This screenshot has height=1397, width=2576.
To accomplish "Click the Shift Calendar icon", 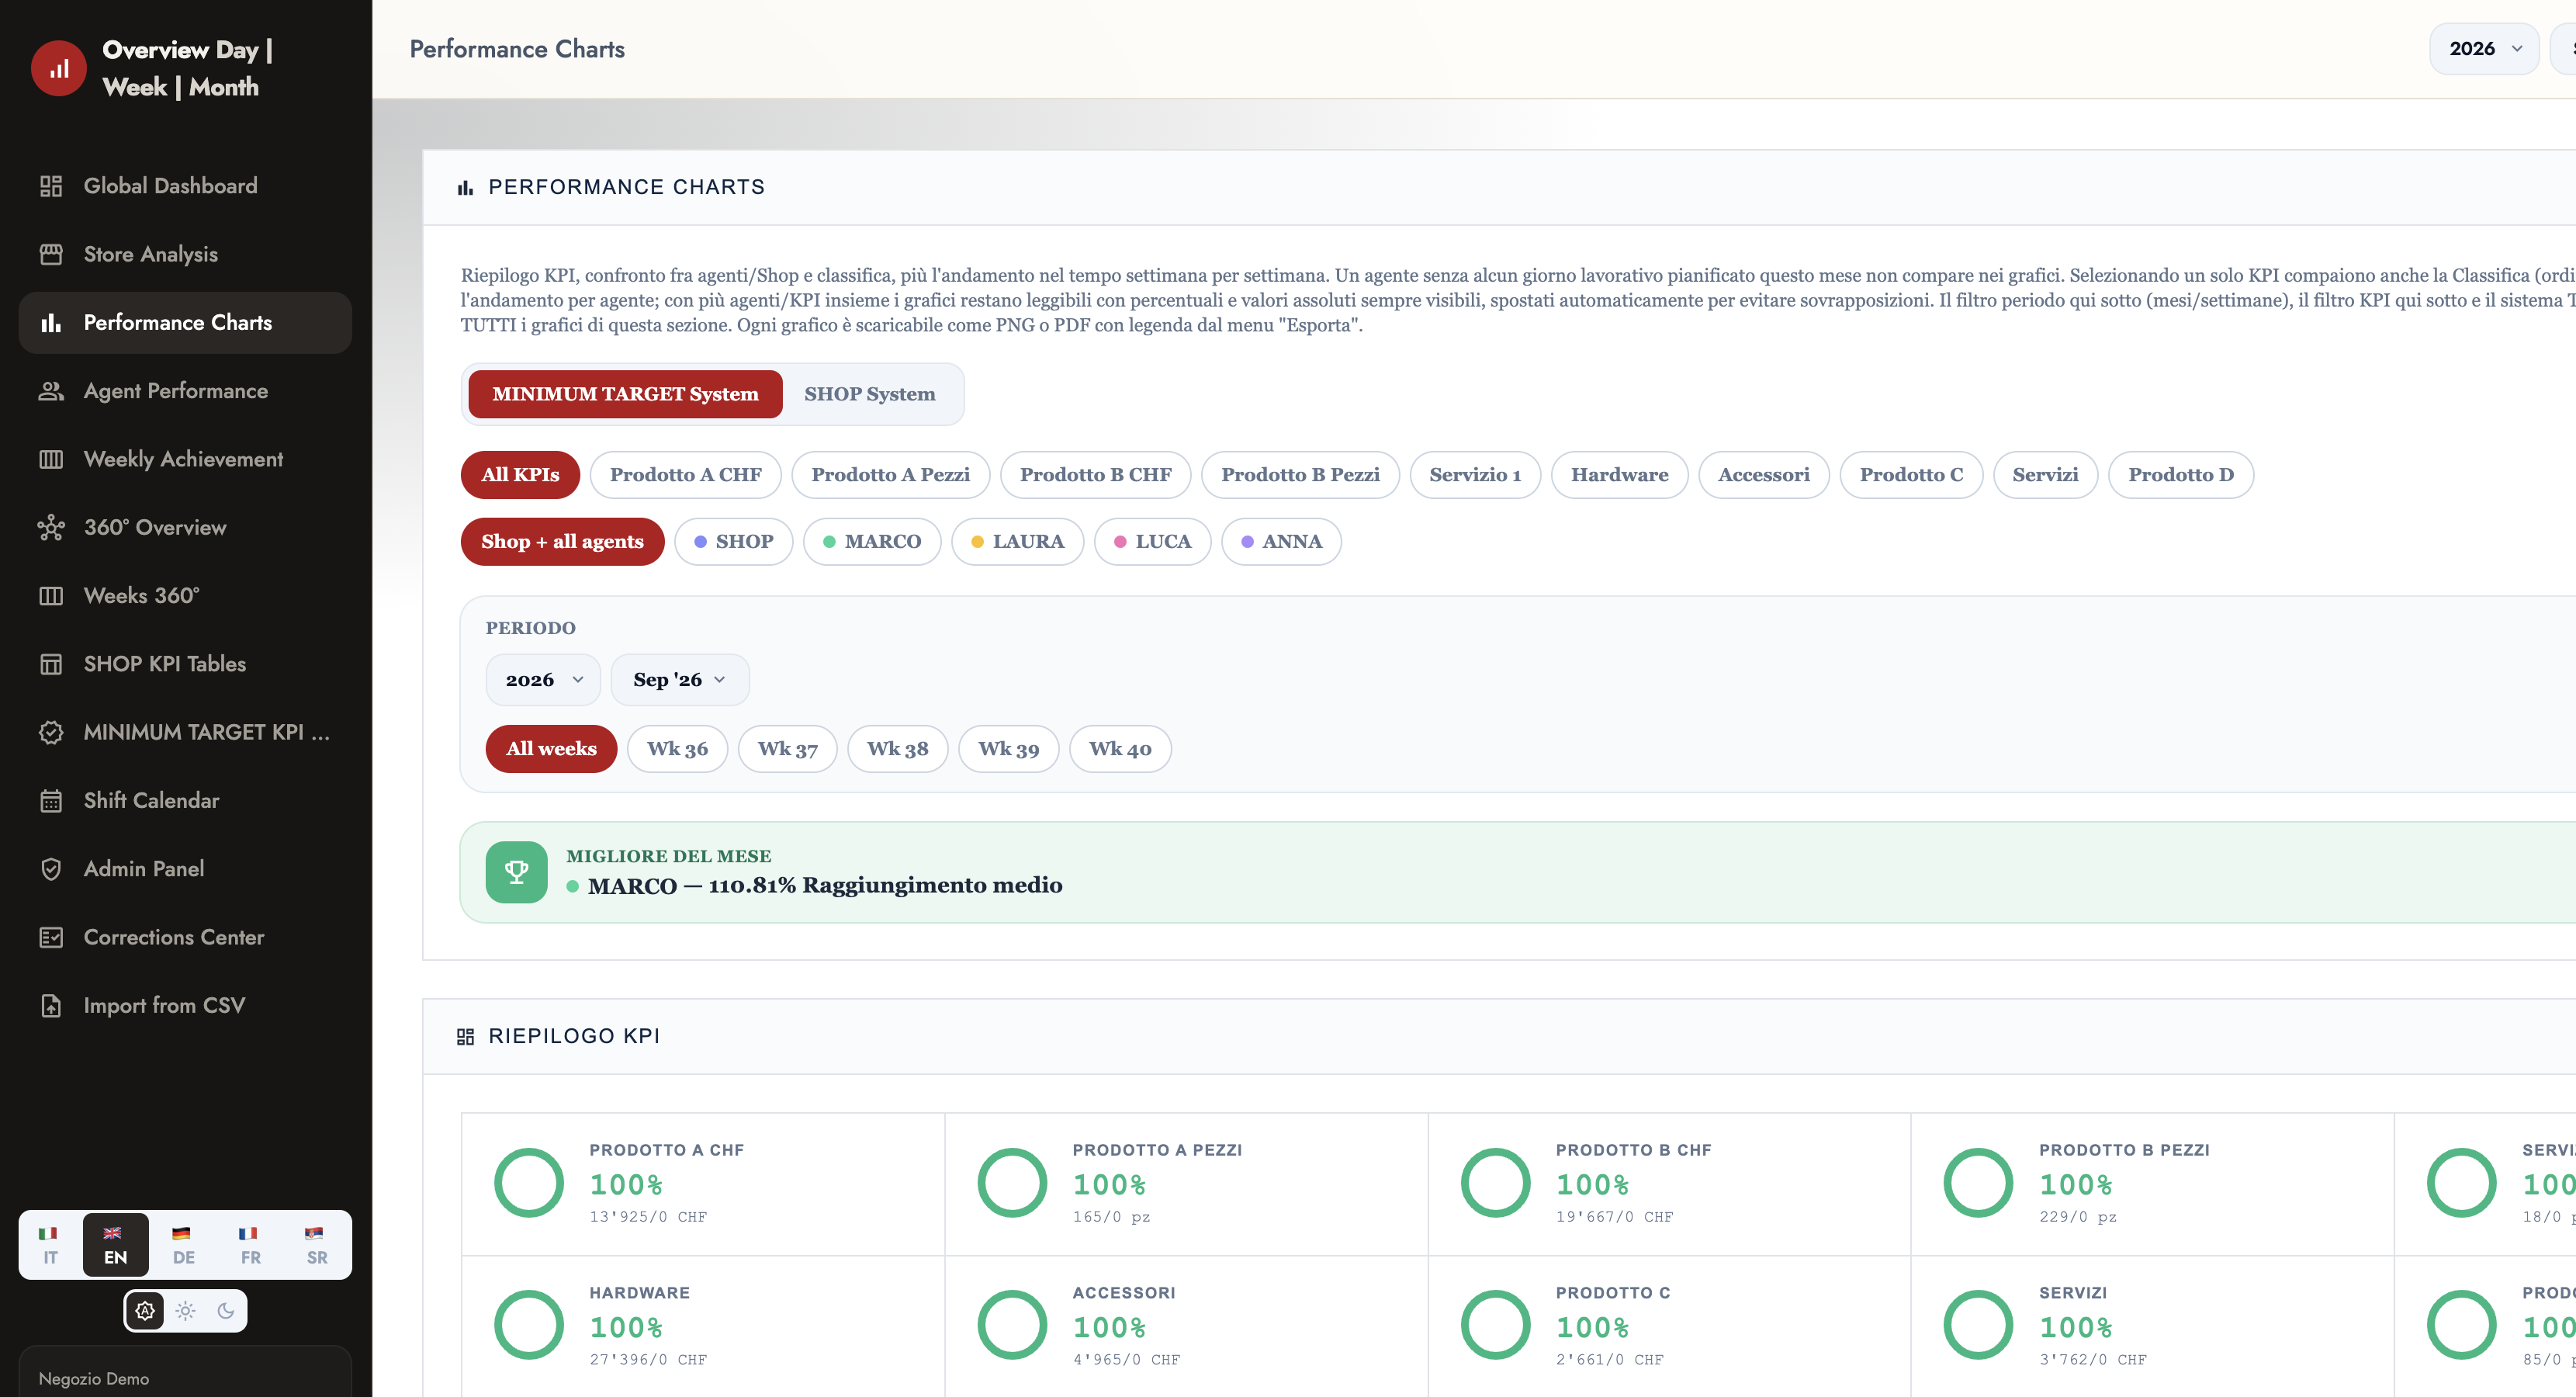I will click(x=51, y=801).
